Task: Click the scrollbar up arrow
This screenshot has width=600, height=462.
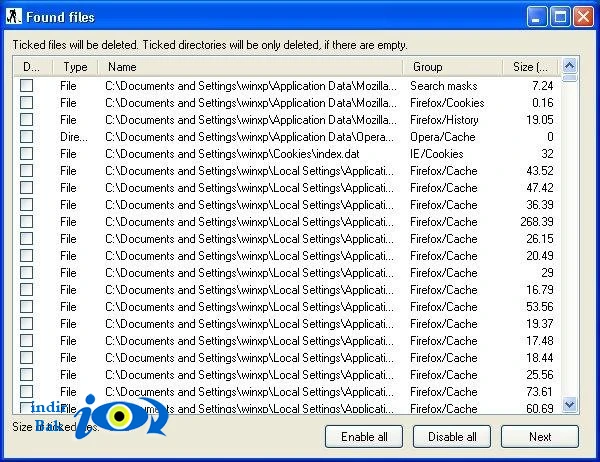Action: click(569, 66)
